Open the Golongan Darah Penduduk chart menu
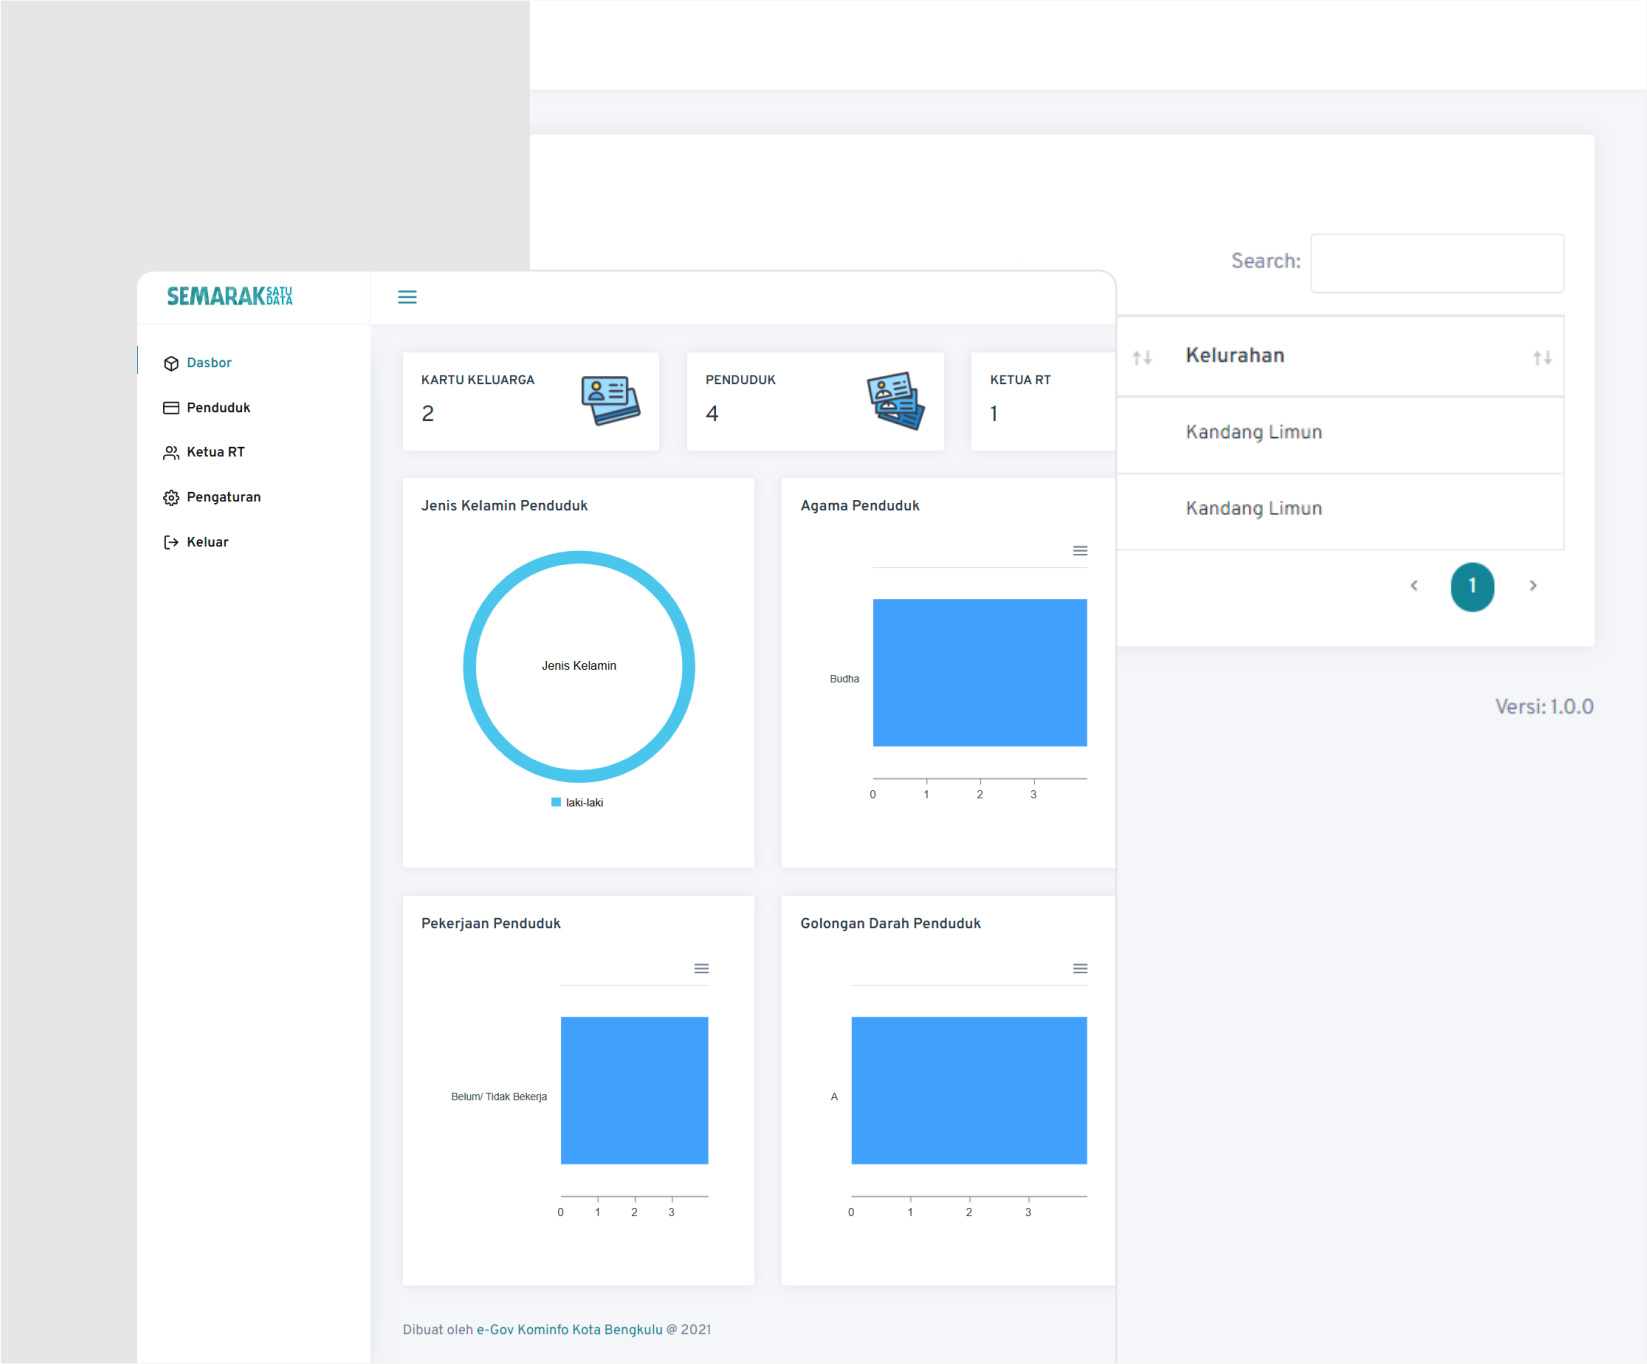The image size is (1647, 1364). point(1080,969)
